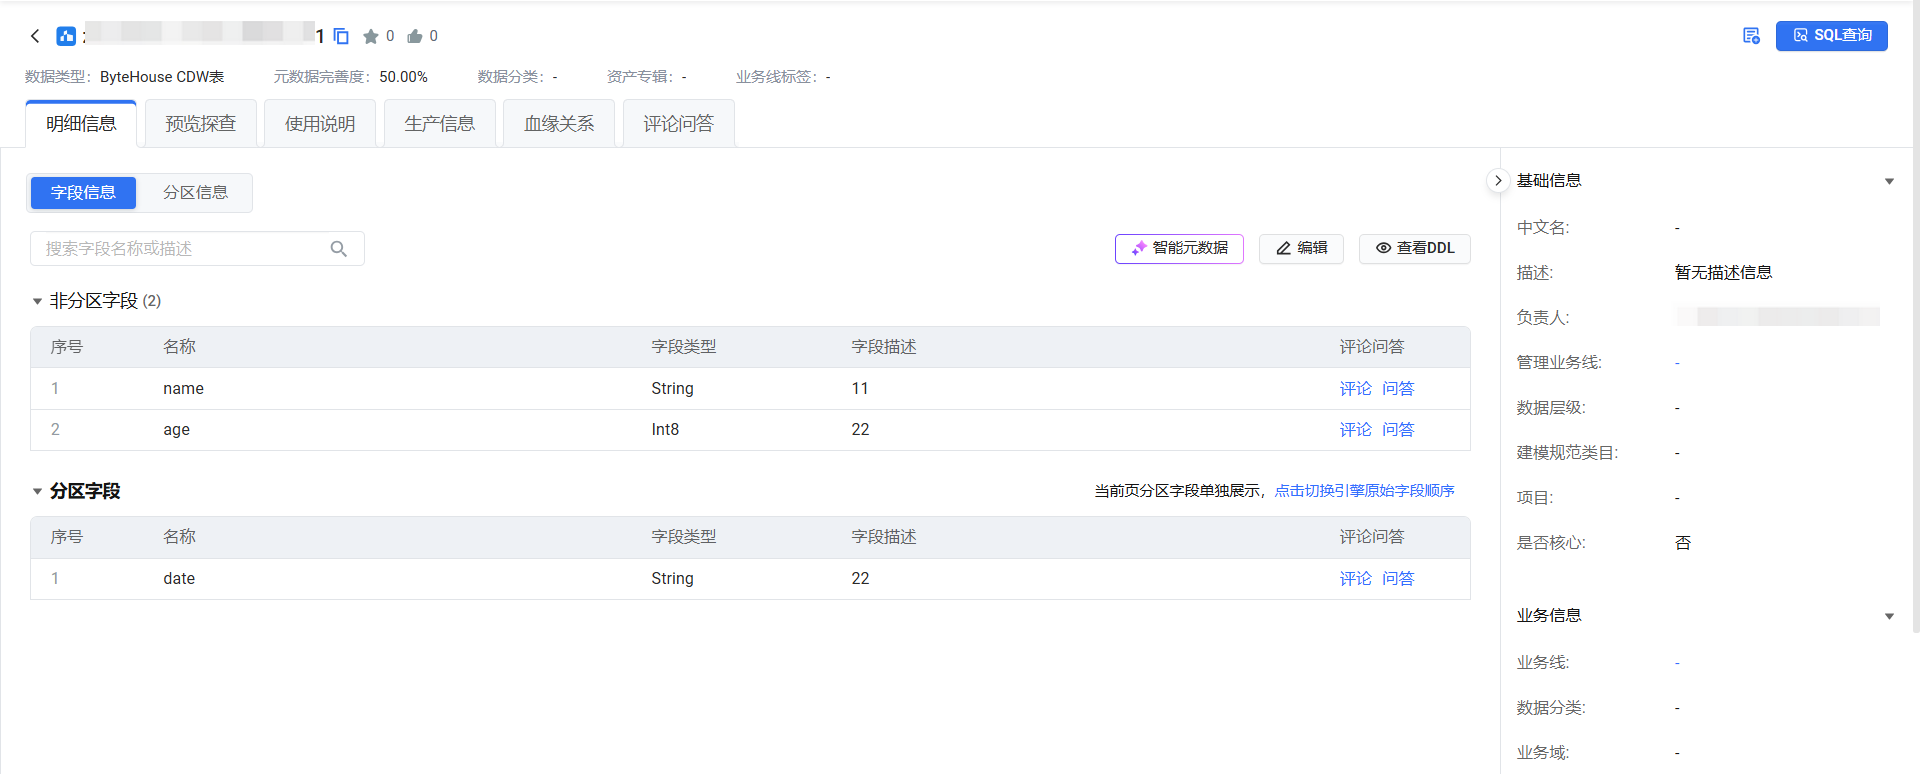This screenshot has height=774, width=1920.
Task: Click the 查看DDL button
Action: (1414, 249)
